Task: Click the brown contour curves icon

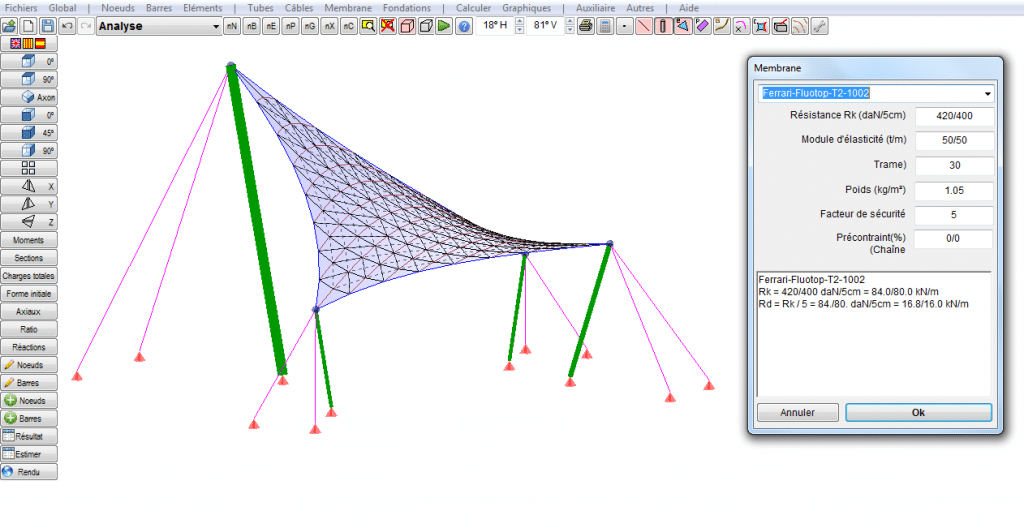Action: tap(800, 26)
